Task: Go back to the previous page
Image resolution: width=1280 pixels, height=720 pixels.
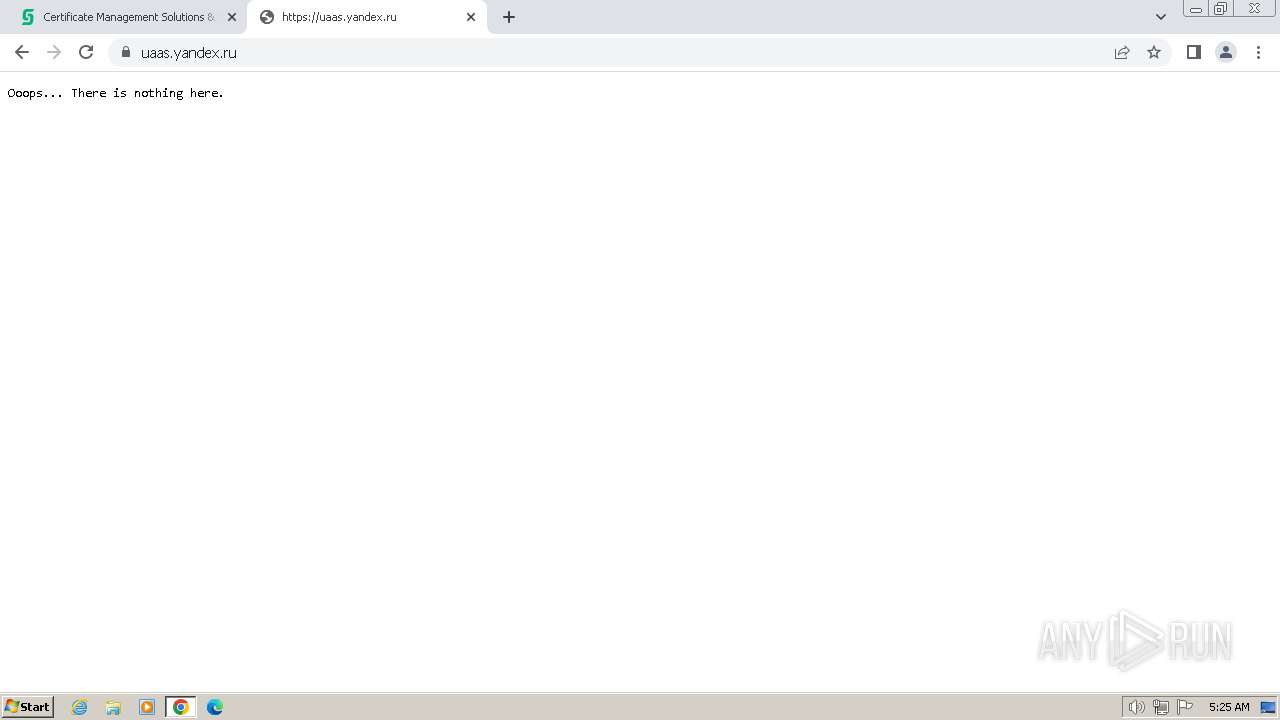Action: click(x=22, y=52)
